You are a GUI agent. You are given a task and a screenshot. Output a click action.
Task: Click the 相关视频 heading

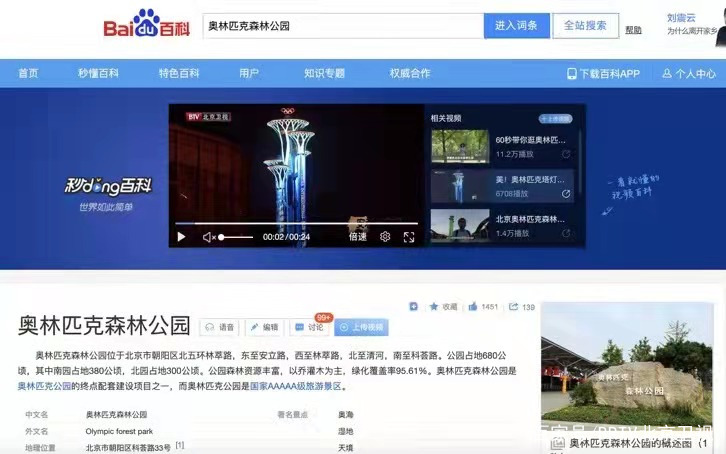point(445,118)
